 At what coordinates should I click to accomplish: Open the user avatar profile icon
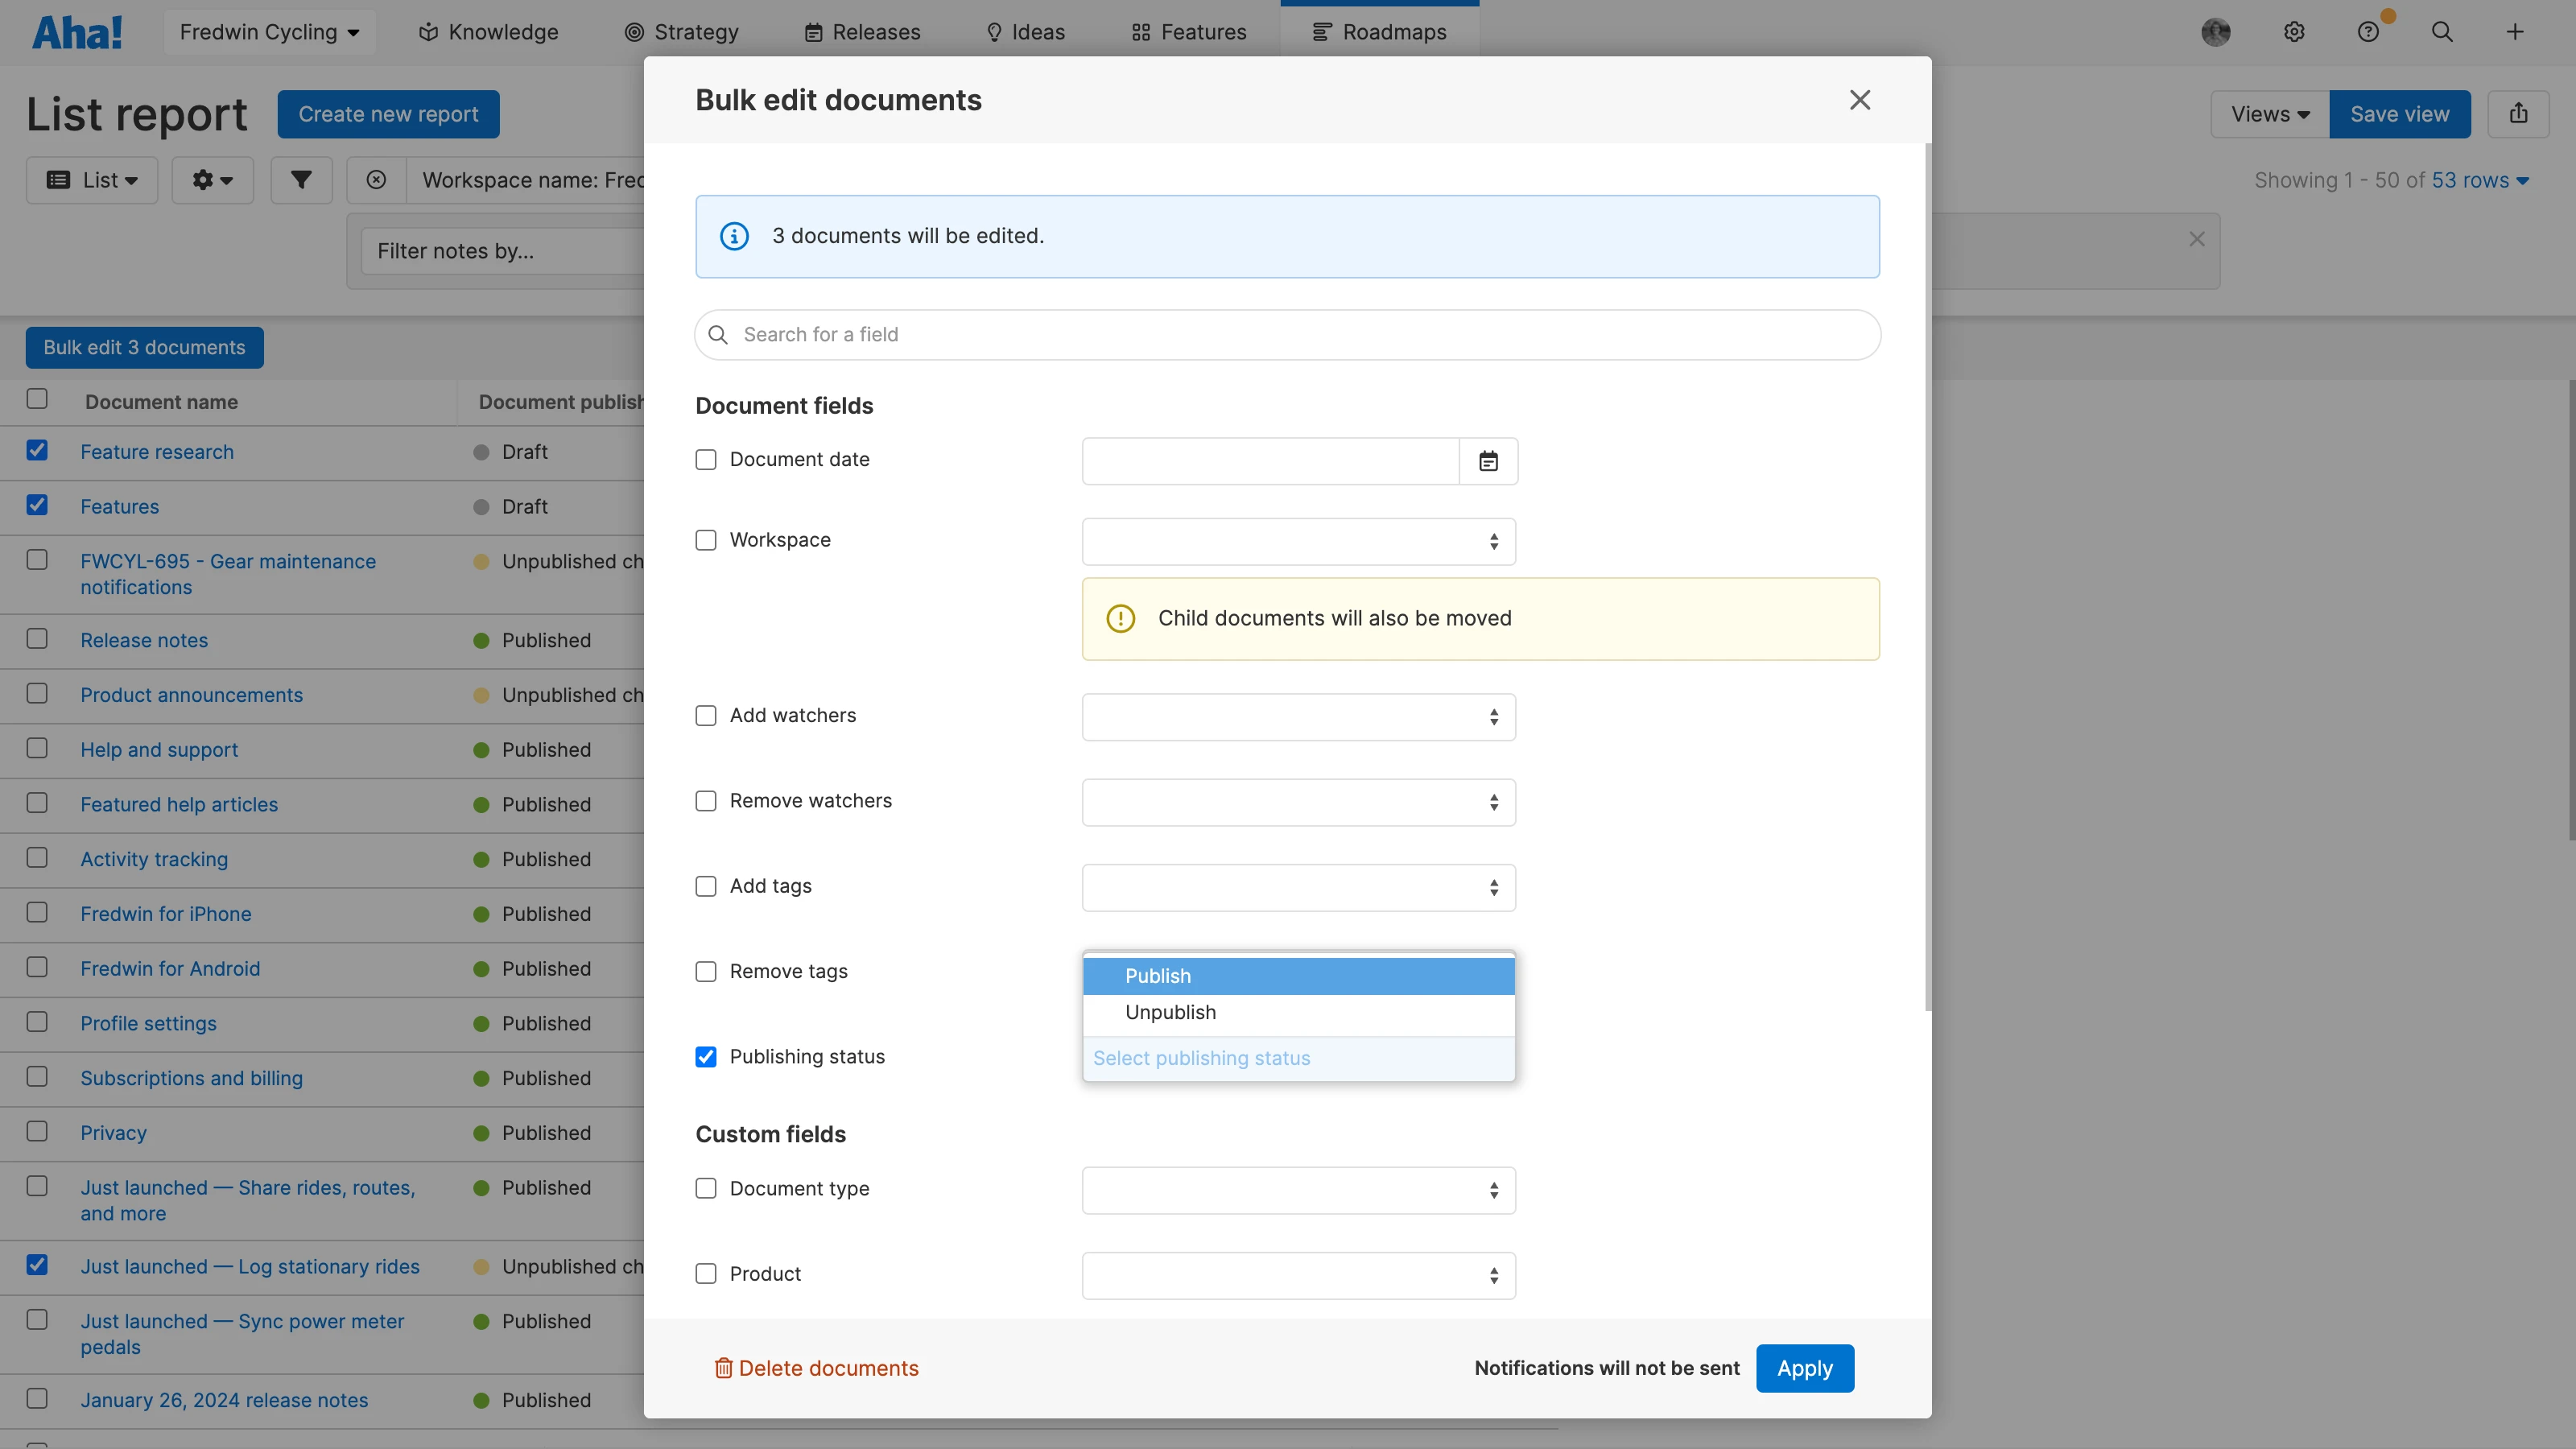2215,32
